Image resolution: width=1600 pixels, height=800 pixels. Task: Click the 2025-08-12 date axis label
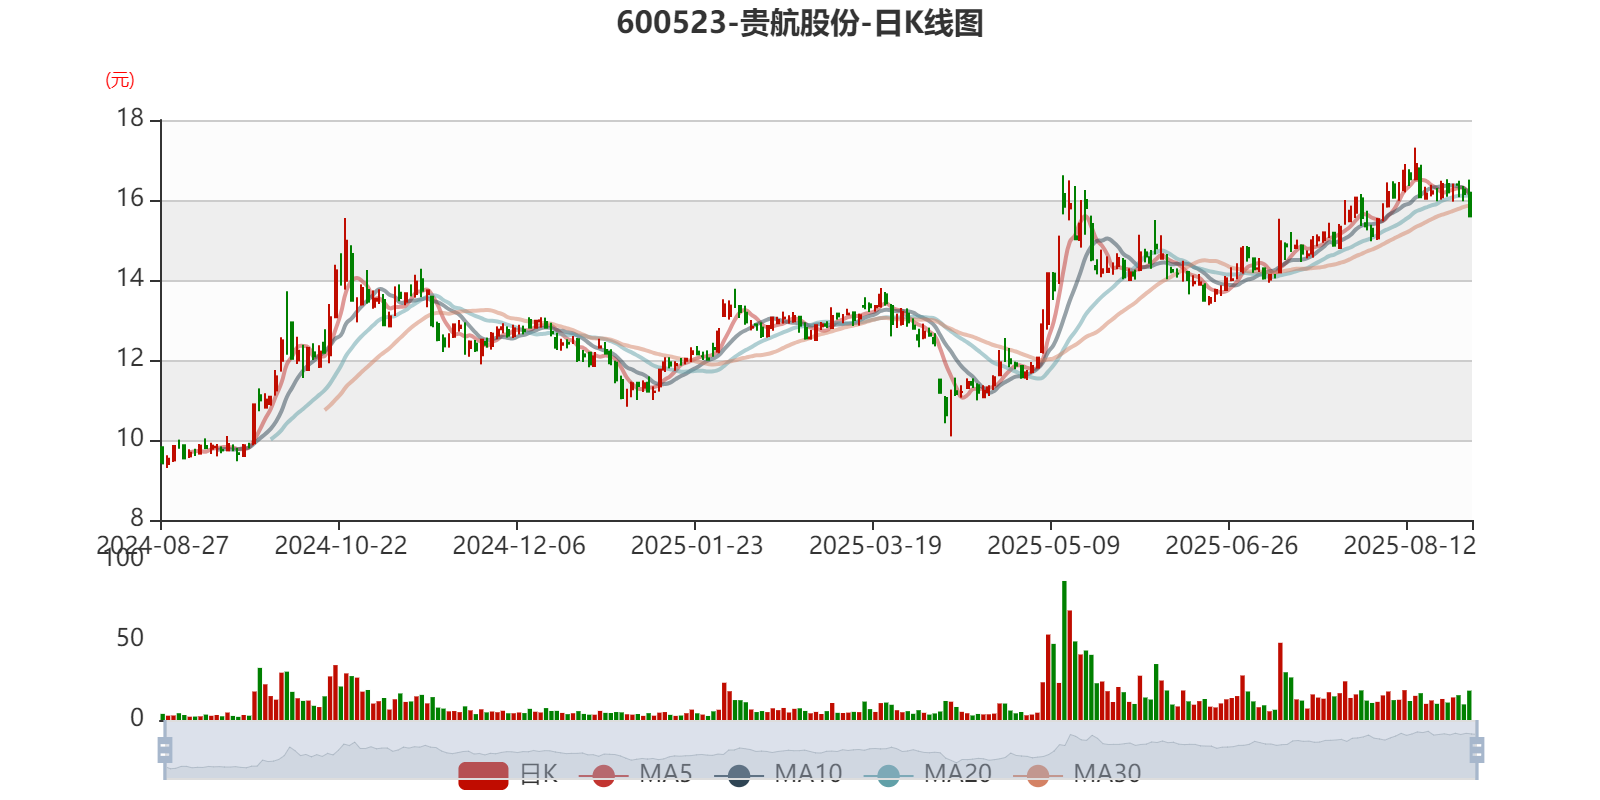pos(1409,546)
